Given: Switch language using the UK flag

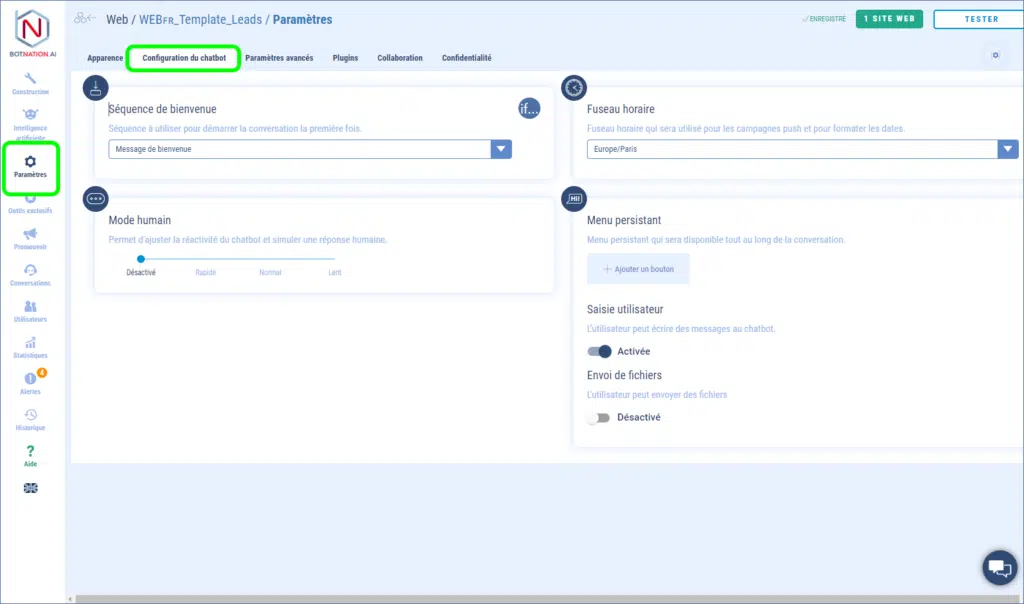Looking at the screenshot, I should [30, 488].
